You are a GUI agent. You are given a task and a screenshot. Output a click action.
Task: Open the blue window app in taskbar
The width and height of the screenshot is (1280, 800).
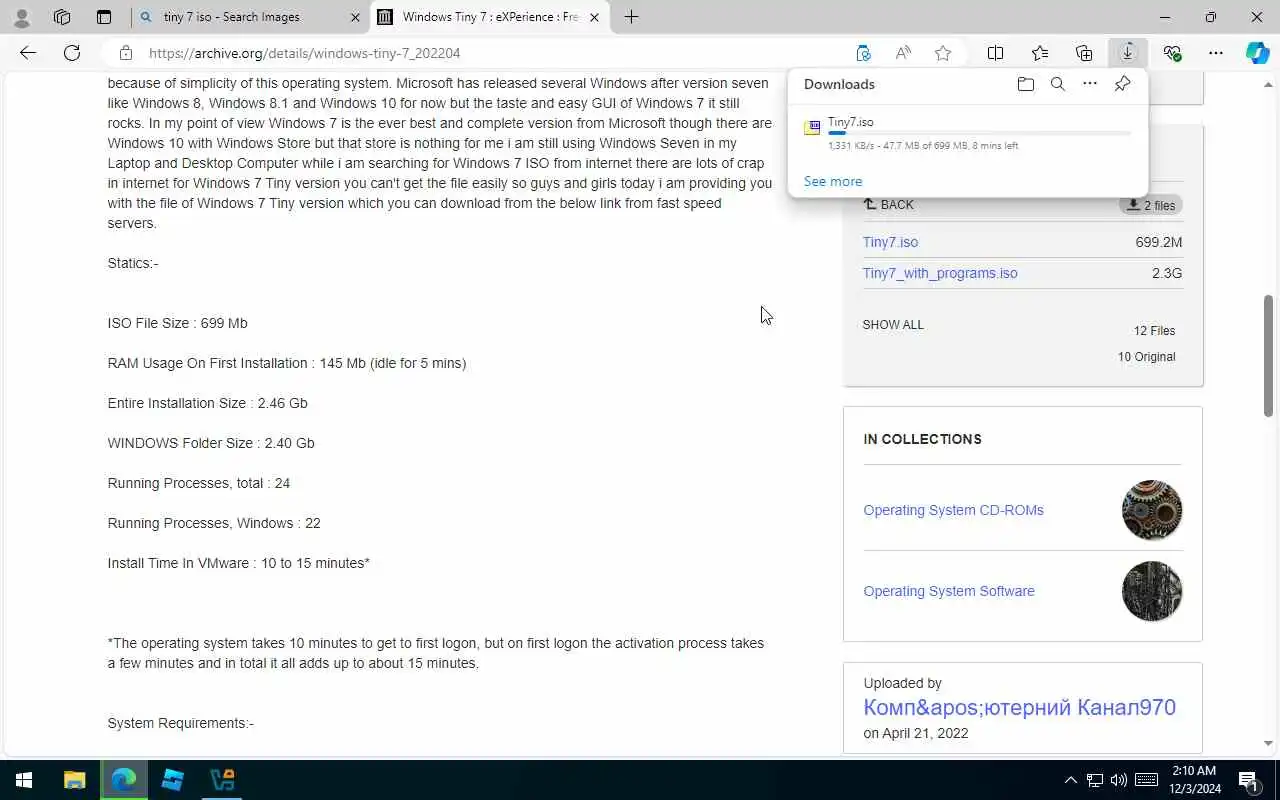172,780
